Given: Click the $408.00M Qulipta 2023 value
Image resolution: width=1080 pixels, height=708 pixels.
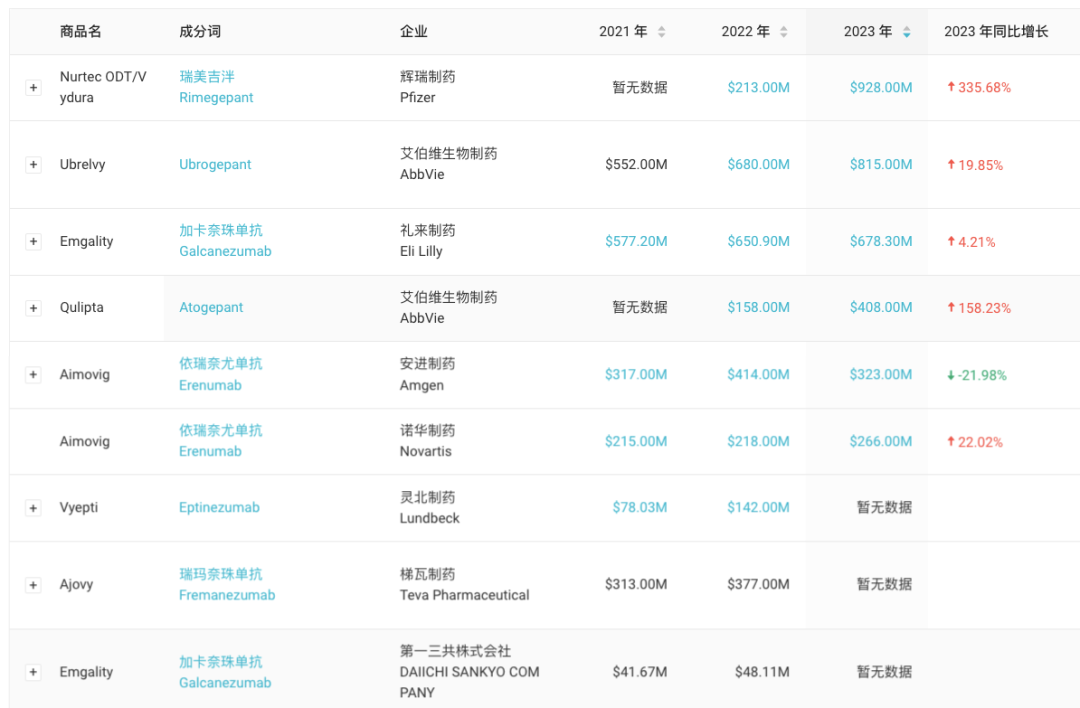Looking at the screenshot, I should pos(881,307).
